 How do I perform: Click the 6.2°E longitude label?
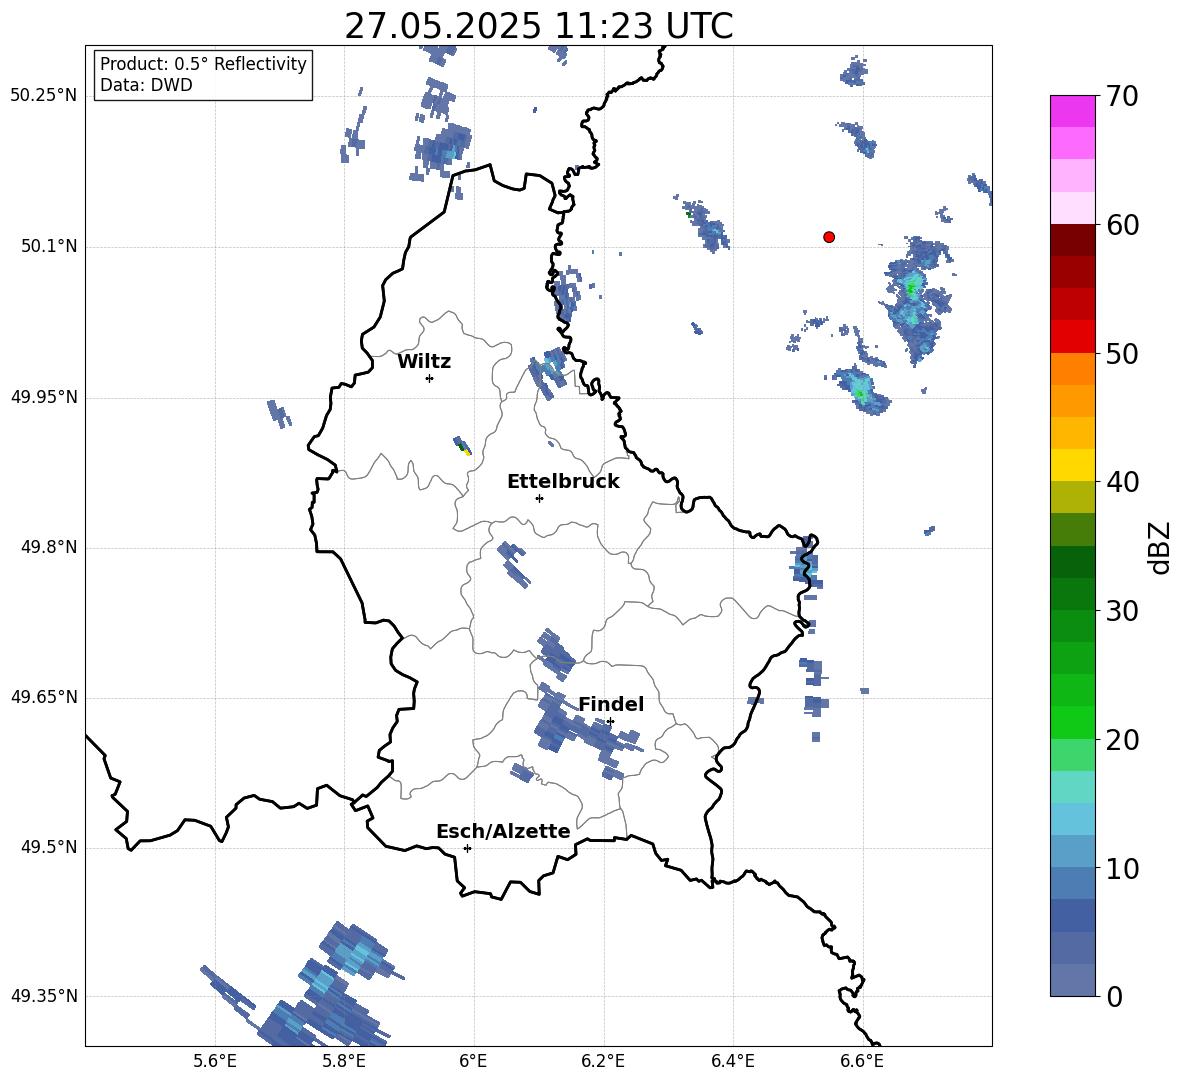click(603, 1061)
